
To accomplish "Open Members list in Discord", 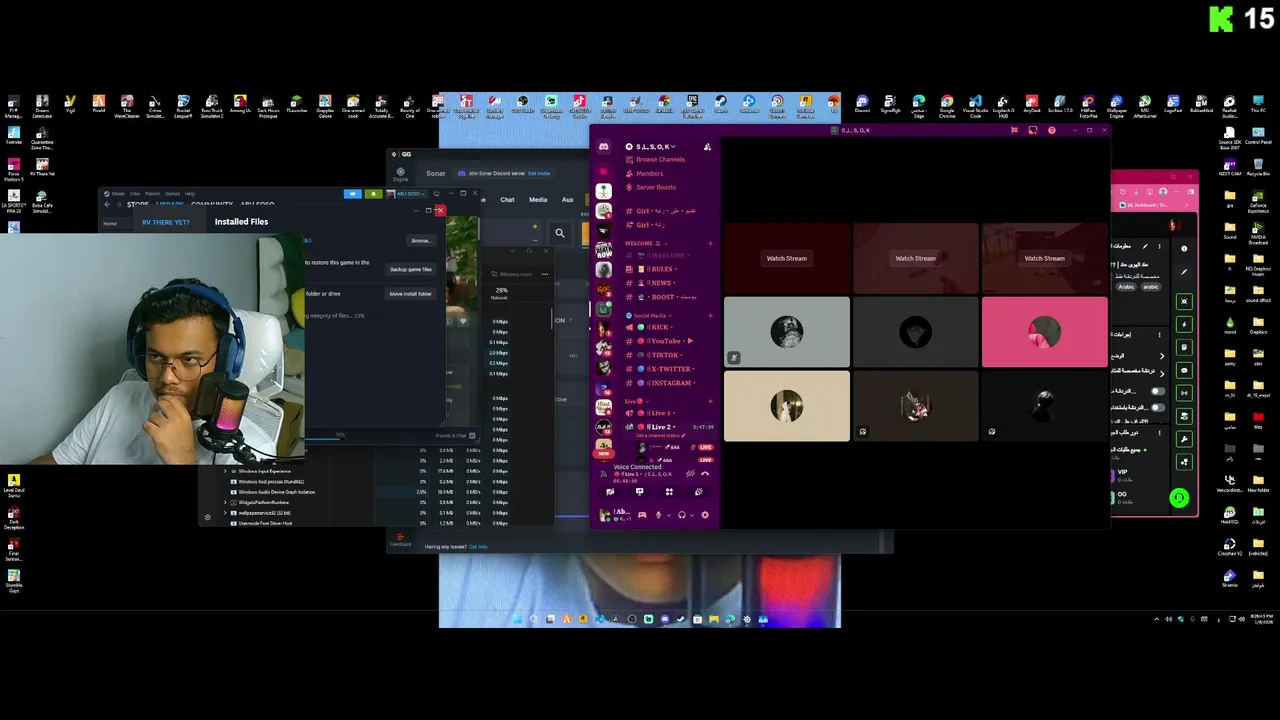I will coord(649,174).
